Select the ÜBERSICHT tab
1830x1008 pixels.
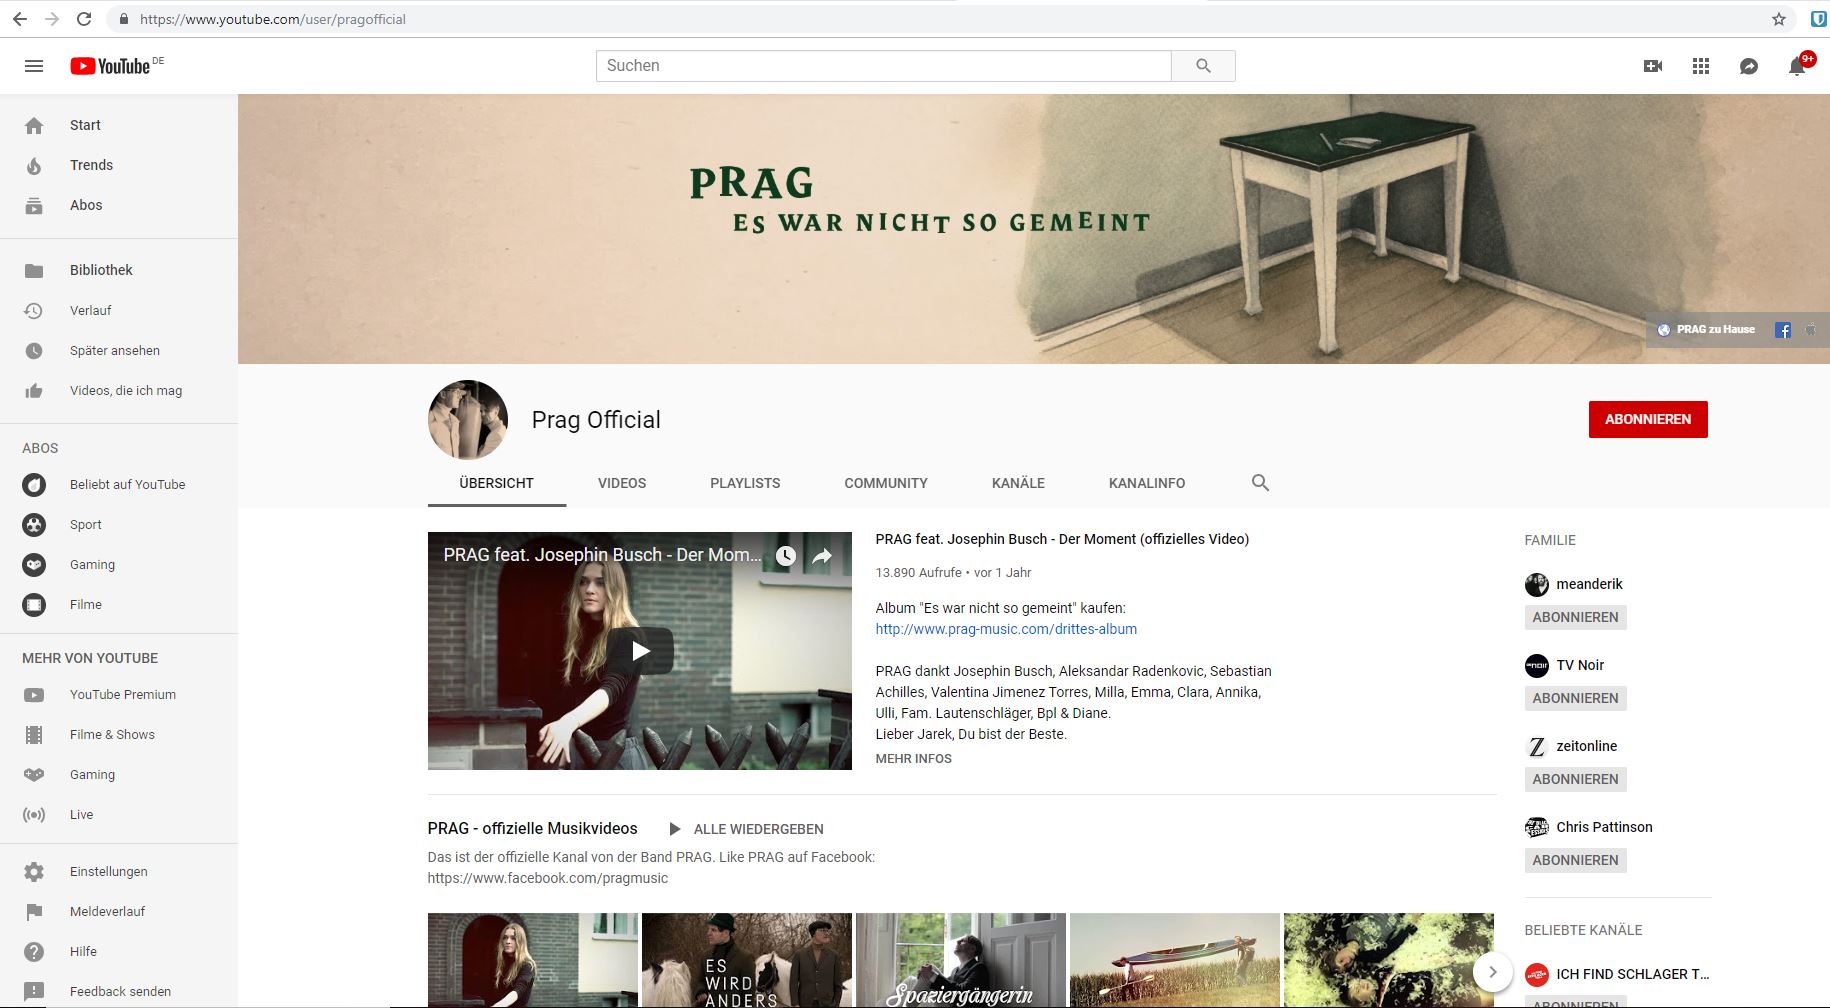497,483
